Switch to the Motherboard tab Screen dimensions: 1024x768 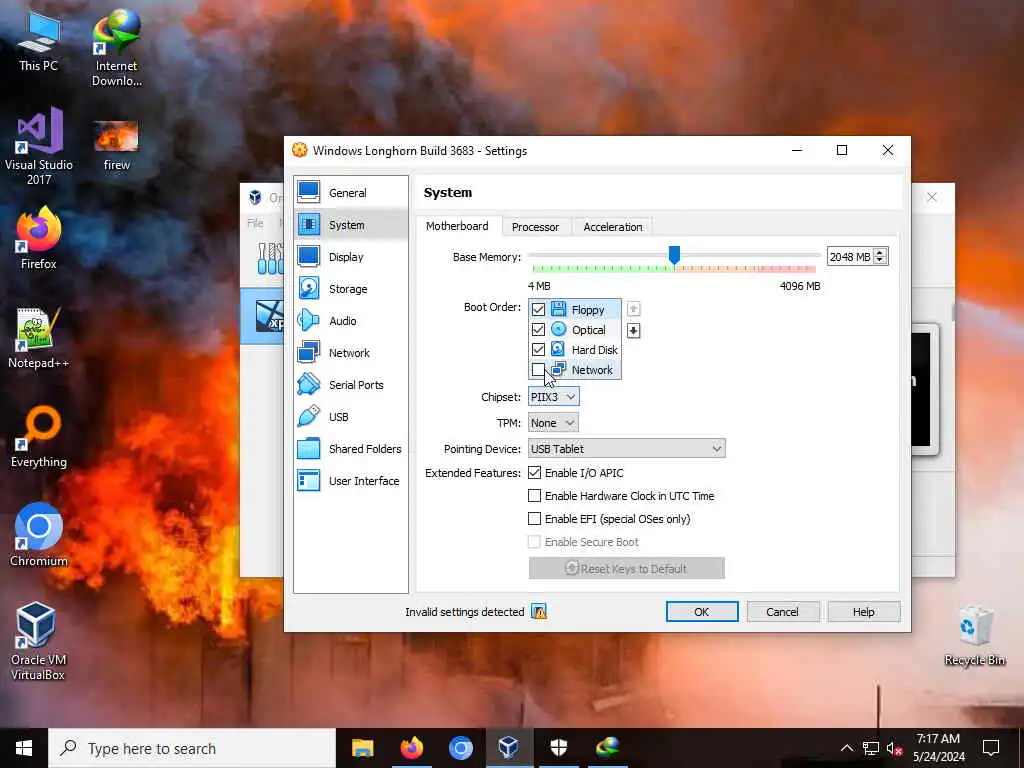click(457, 226)
